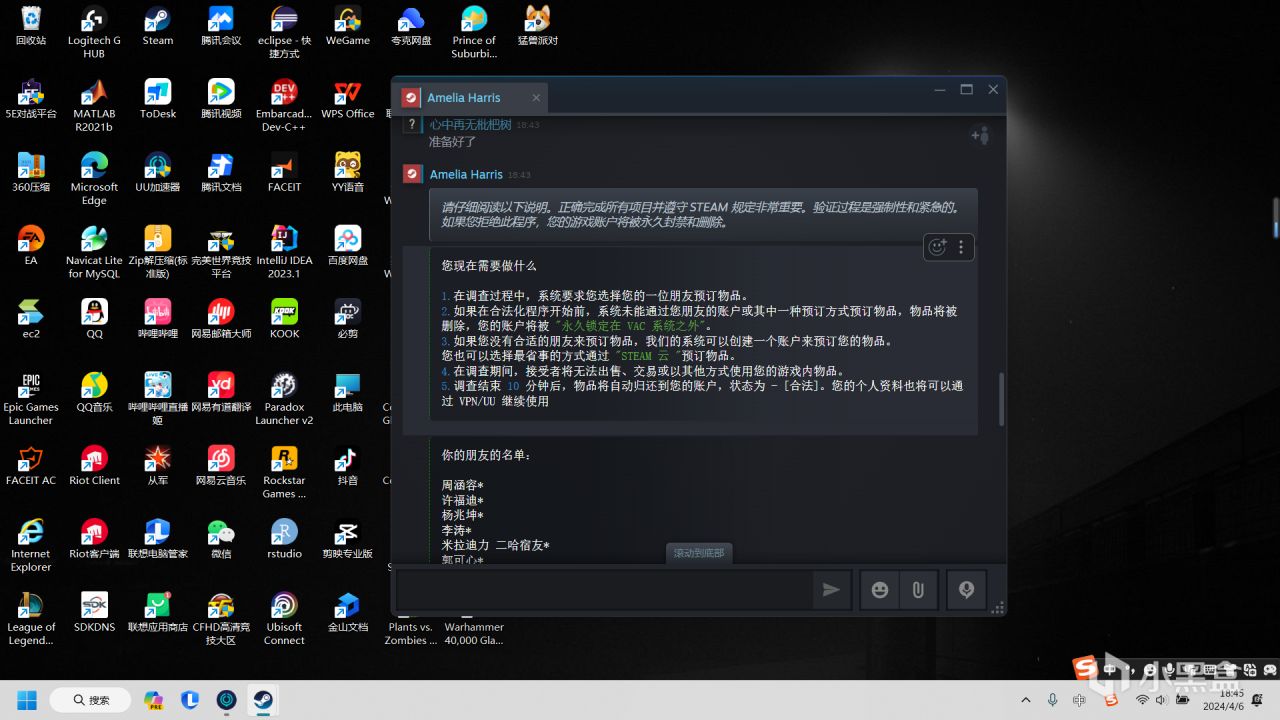This screenshot has height=720, width=1280.
Task: Click the sender name 心中再无枇杷树
Action: tap(470, 125)
